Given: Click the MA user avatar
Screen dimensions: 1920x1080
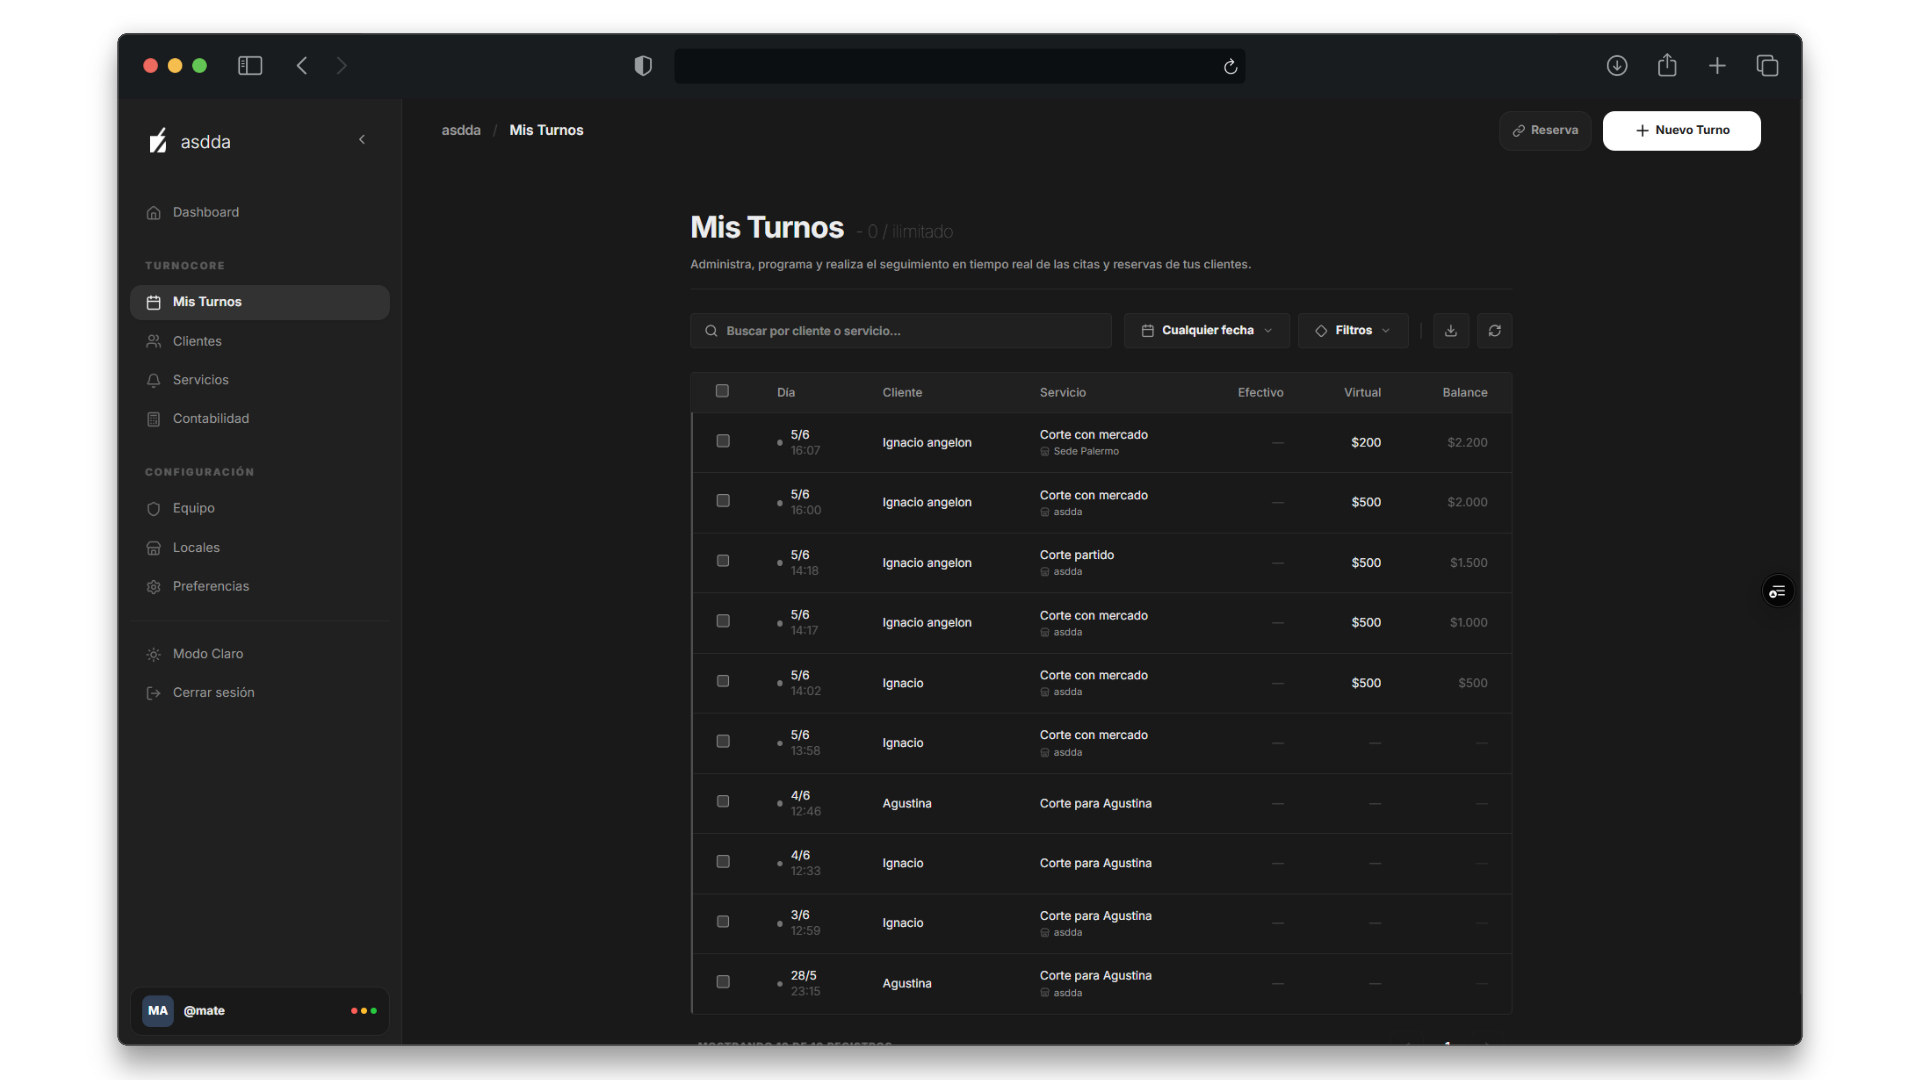Looking at the screenshot, I should tap(158, 1011).
